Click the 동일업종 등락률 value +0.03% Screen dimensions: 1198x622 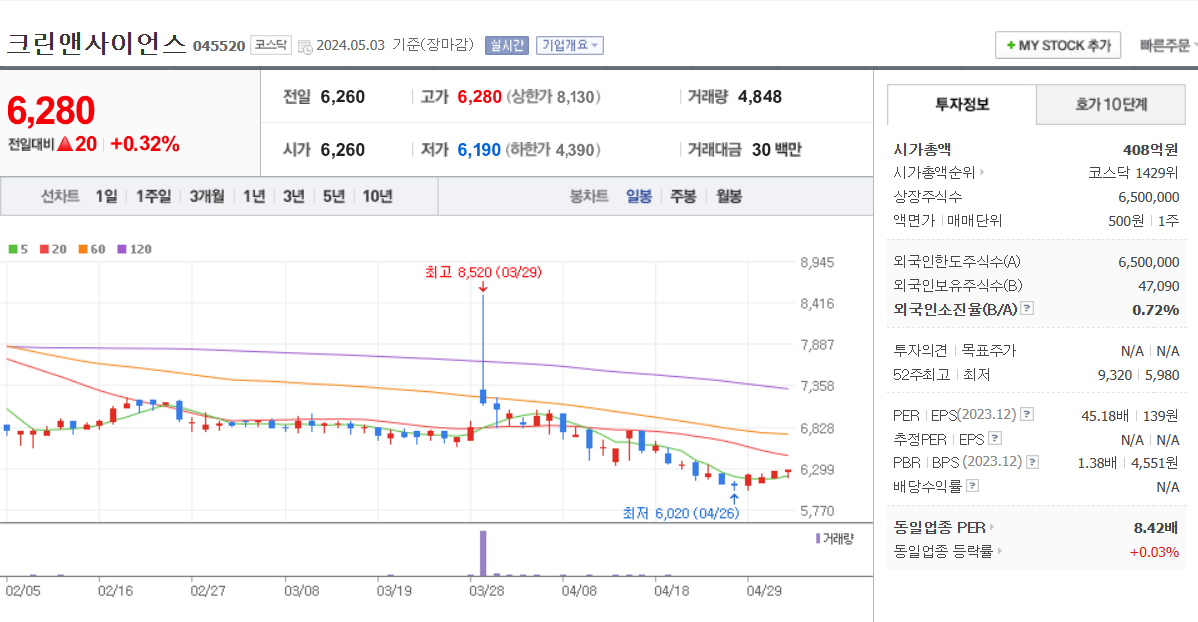1154,552
